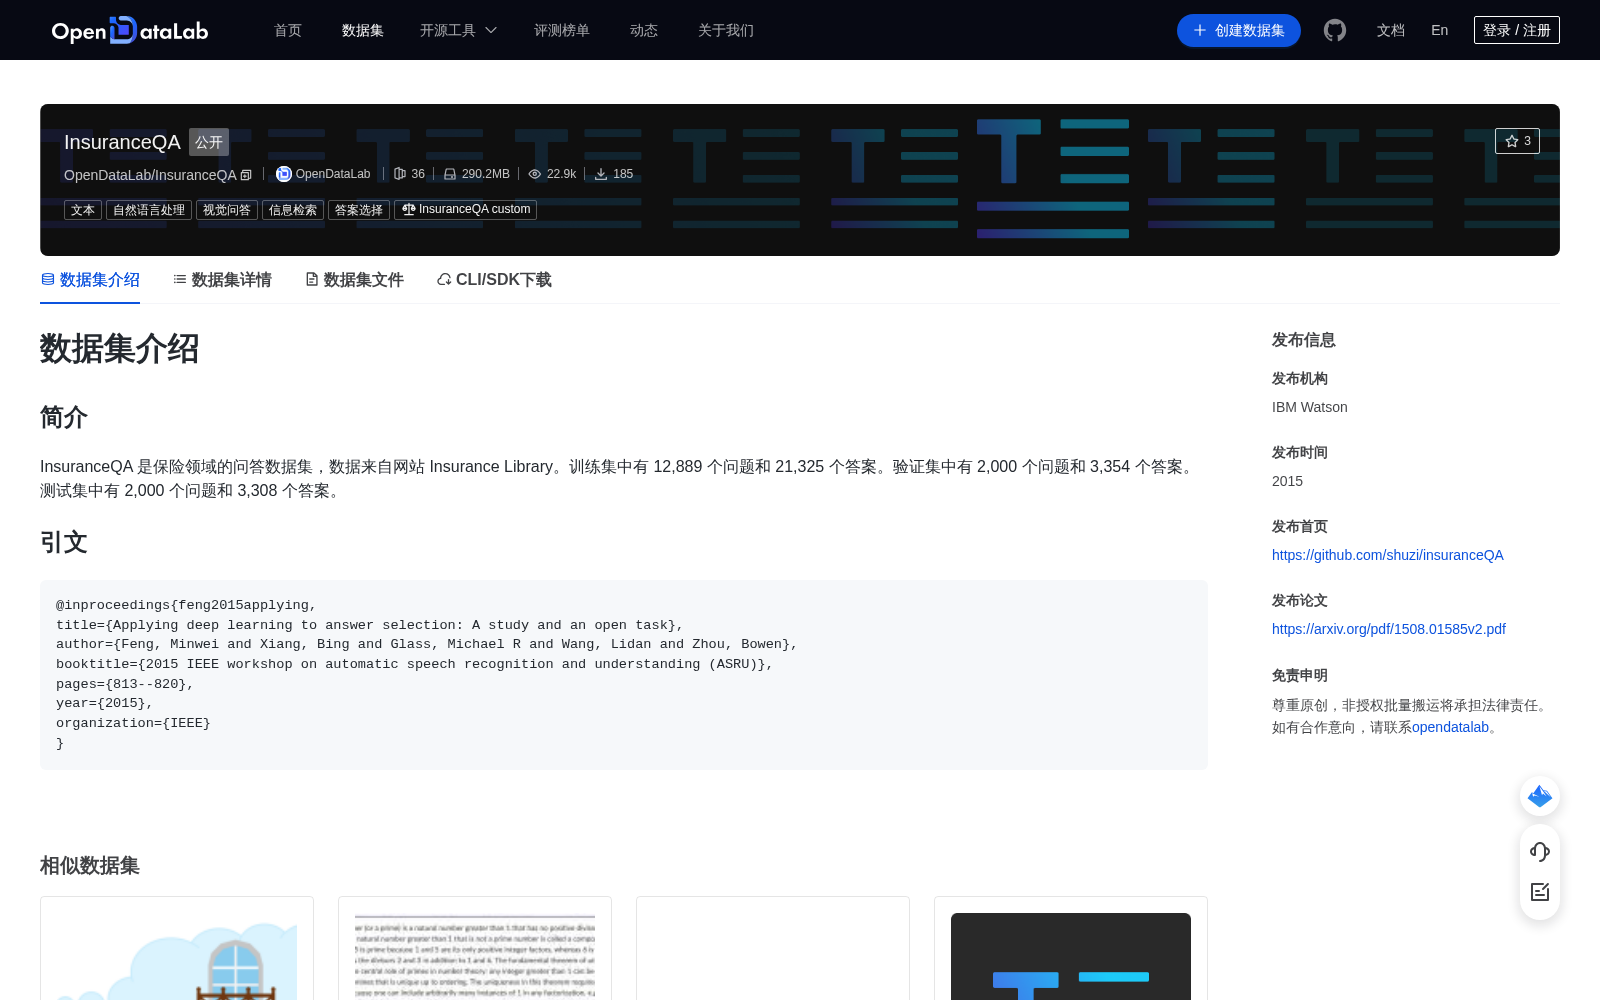This screenshot has height=1000, width=1600.
Task: Copy the OpenDataLab/InsuranceQA path icon
Action: click(x=246, y=175)
